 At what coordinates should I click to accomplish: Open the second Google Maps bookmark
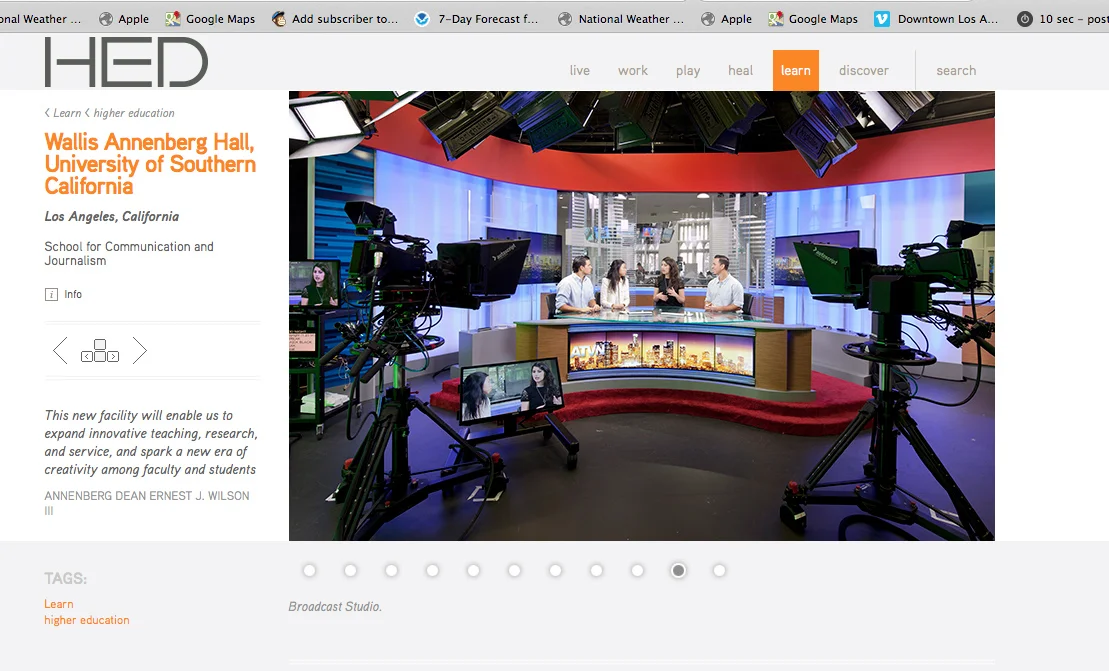coord(813,19)
